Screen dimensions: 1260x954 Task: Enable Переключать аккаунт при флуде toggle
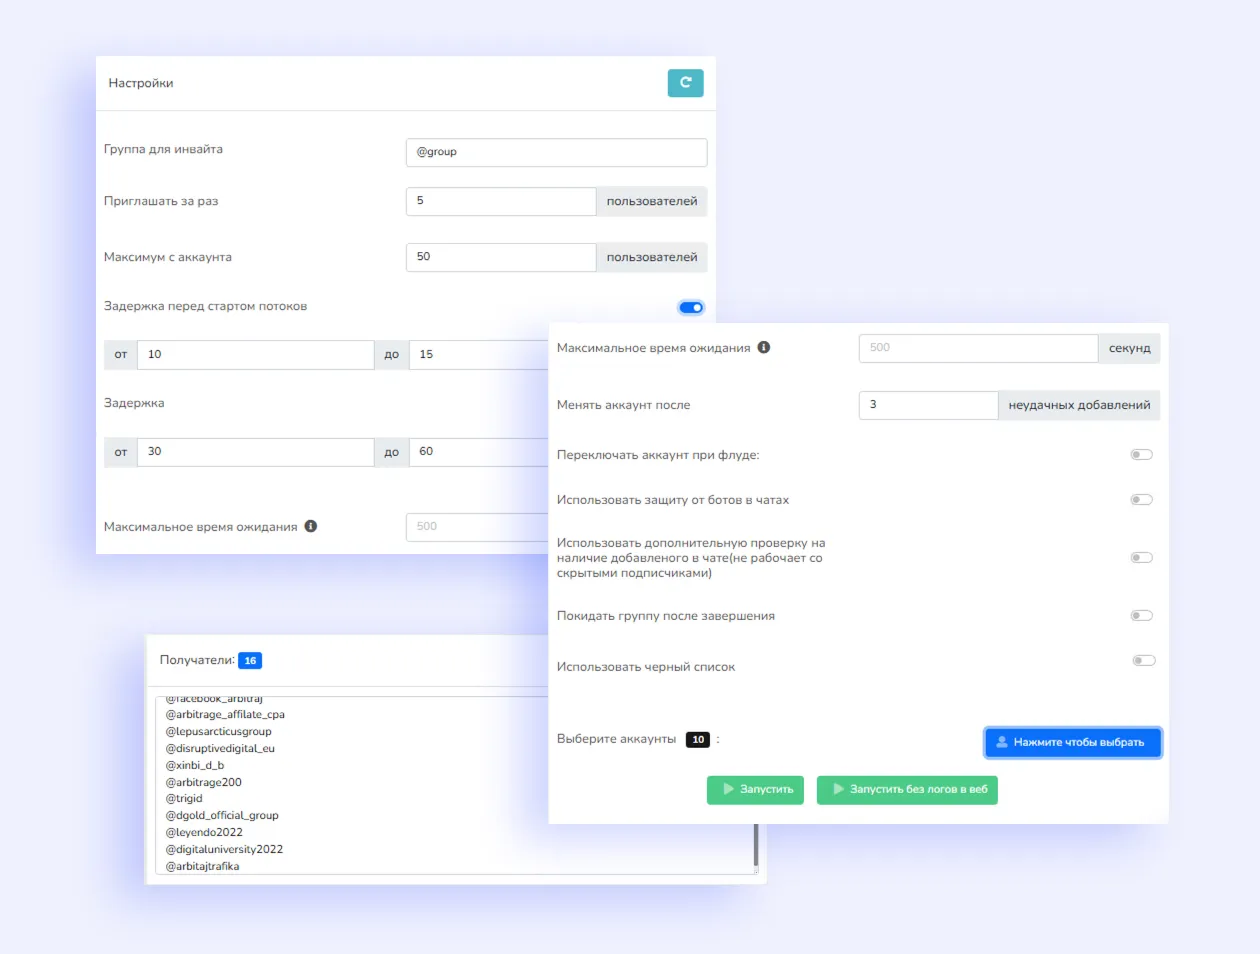pyautogui.click(x=1141, y=455)
